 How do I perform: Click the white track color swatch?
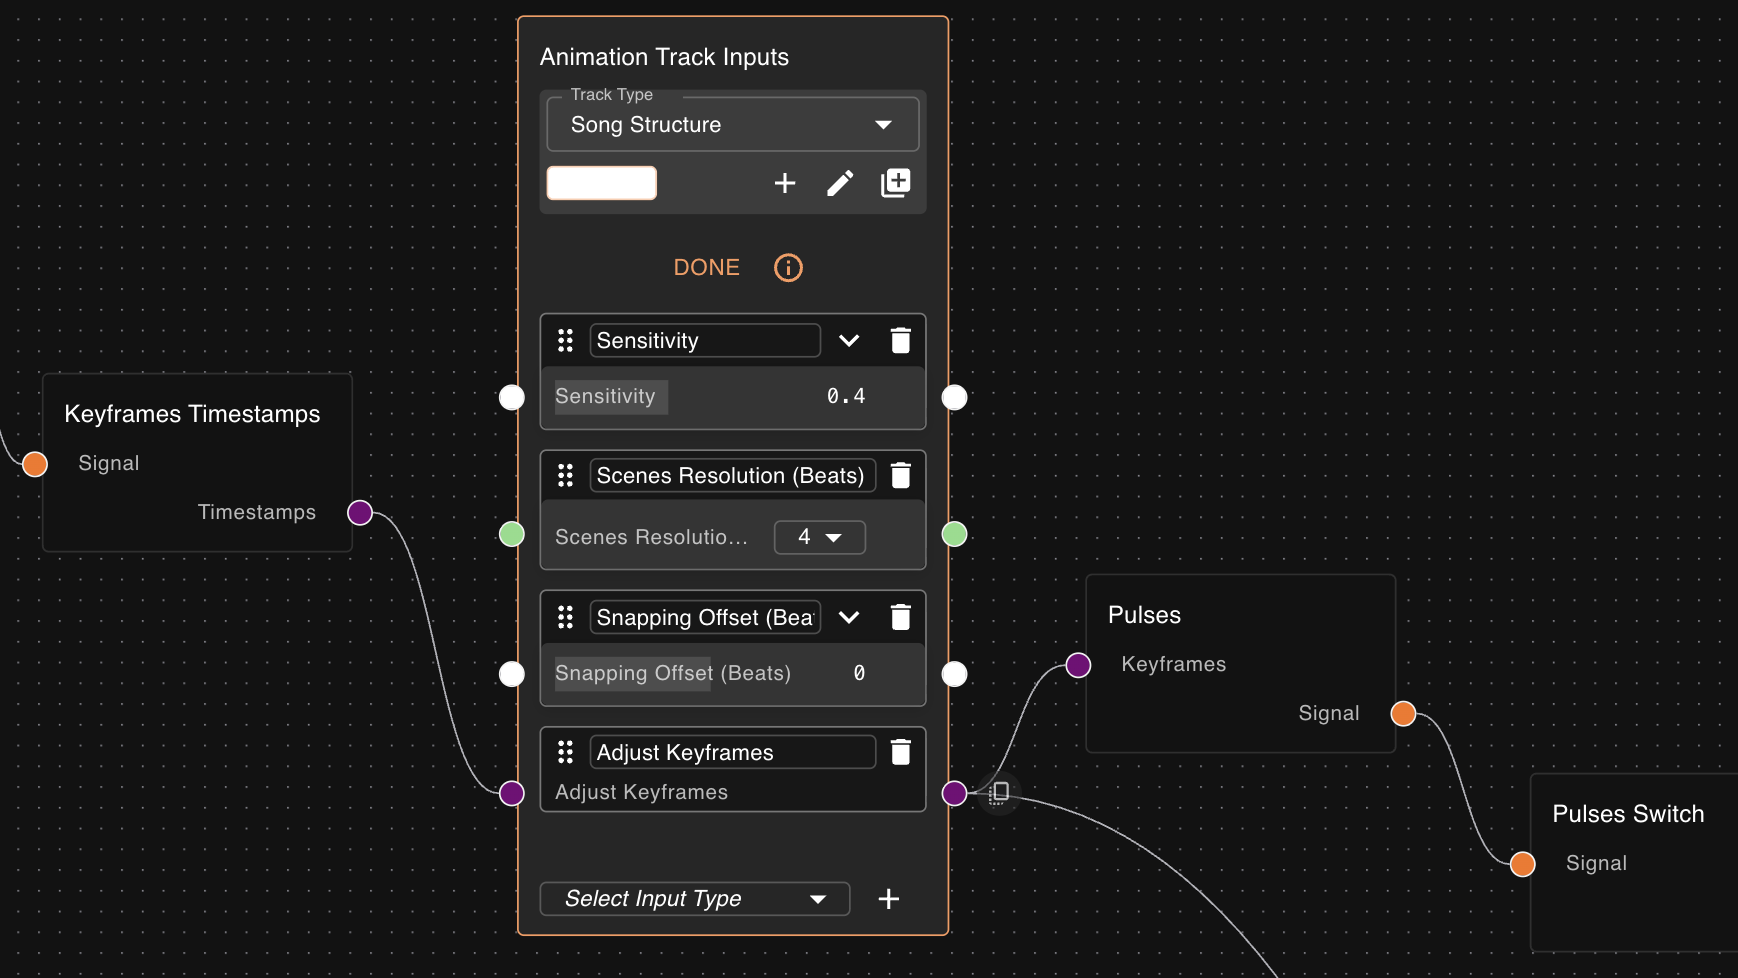pos(602,183)
